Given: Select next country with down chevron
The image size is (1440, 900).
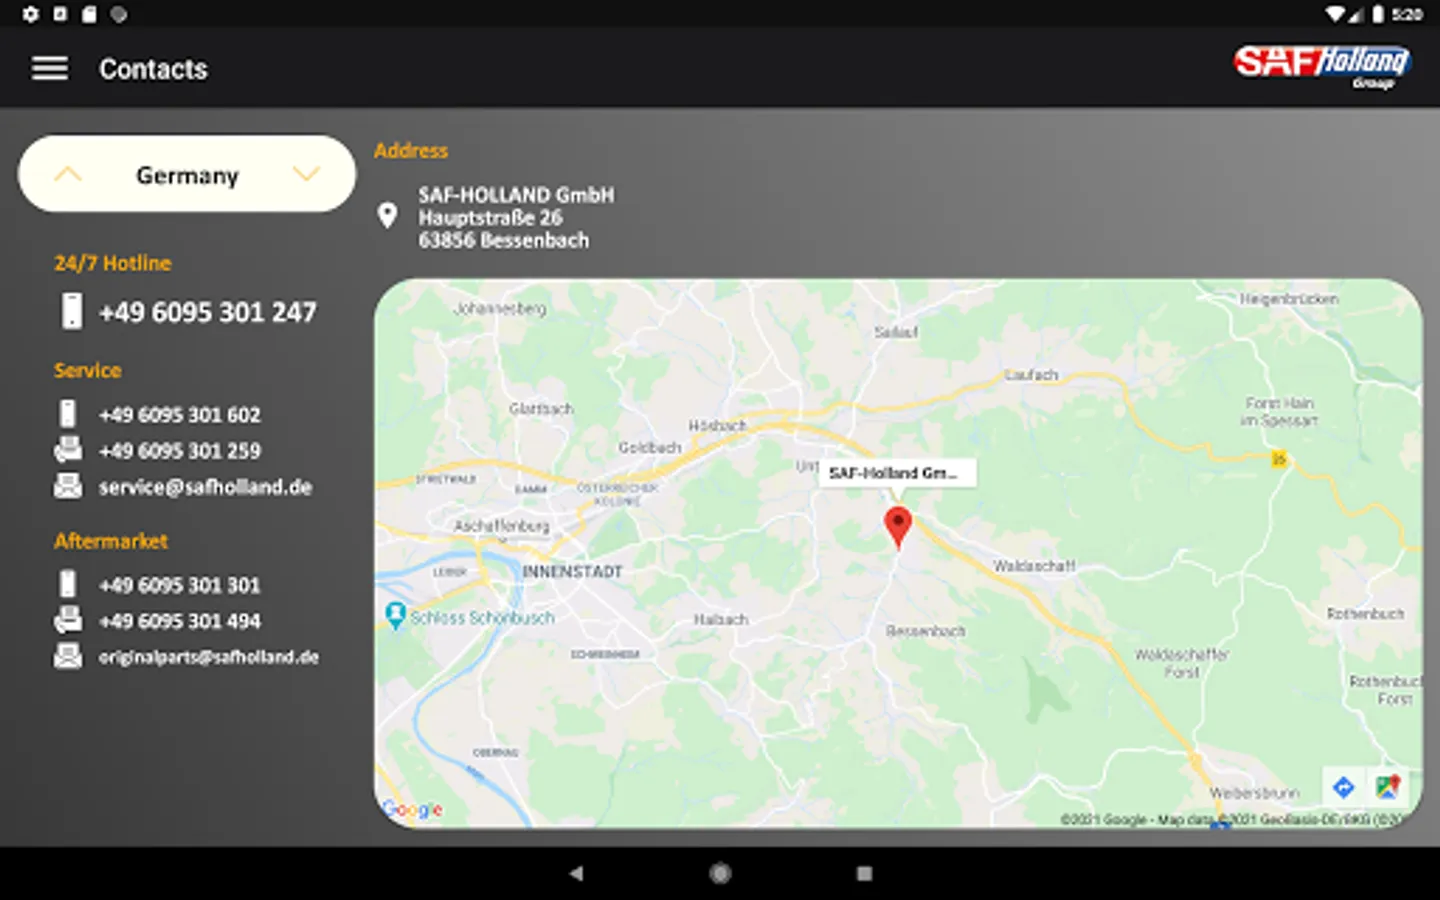Looking at the screenshot, I should (x=306, y=174).
